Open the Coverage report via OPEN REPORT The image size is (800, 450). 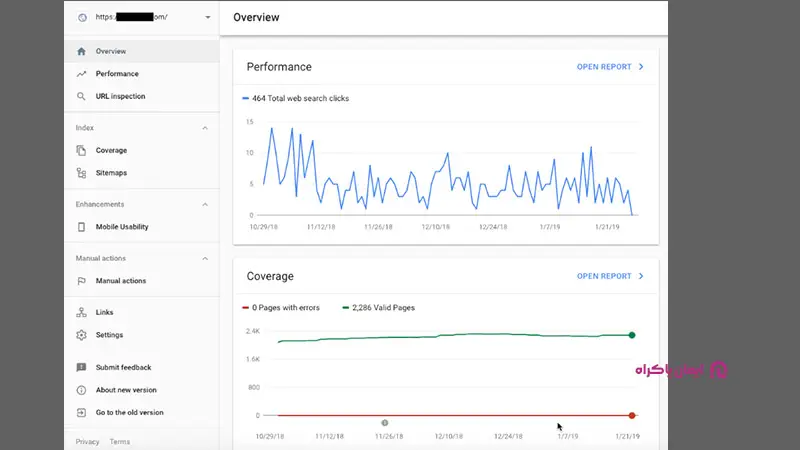click(609, 276)
